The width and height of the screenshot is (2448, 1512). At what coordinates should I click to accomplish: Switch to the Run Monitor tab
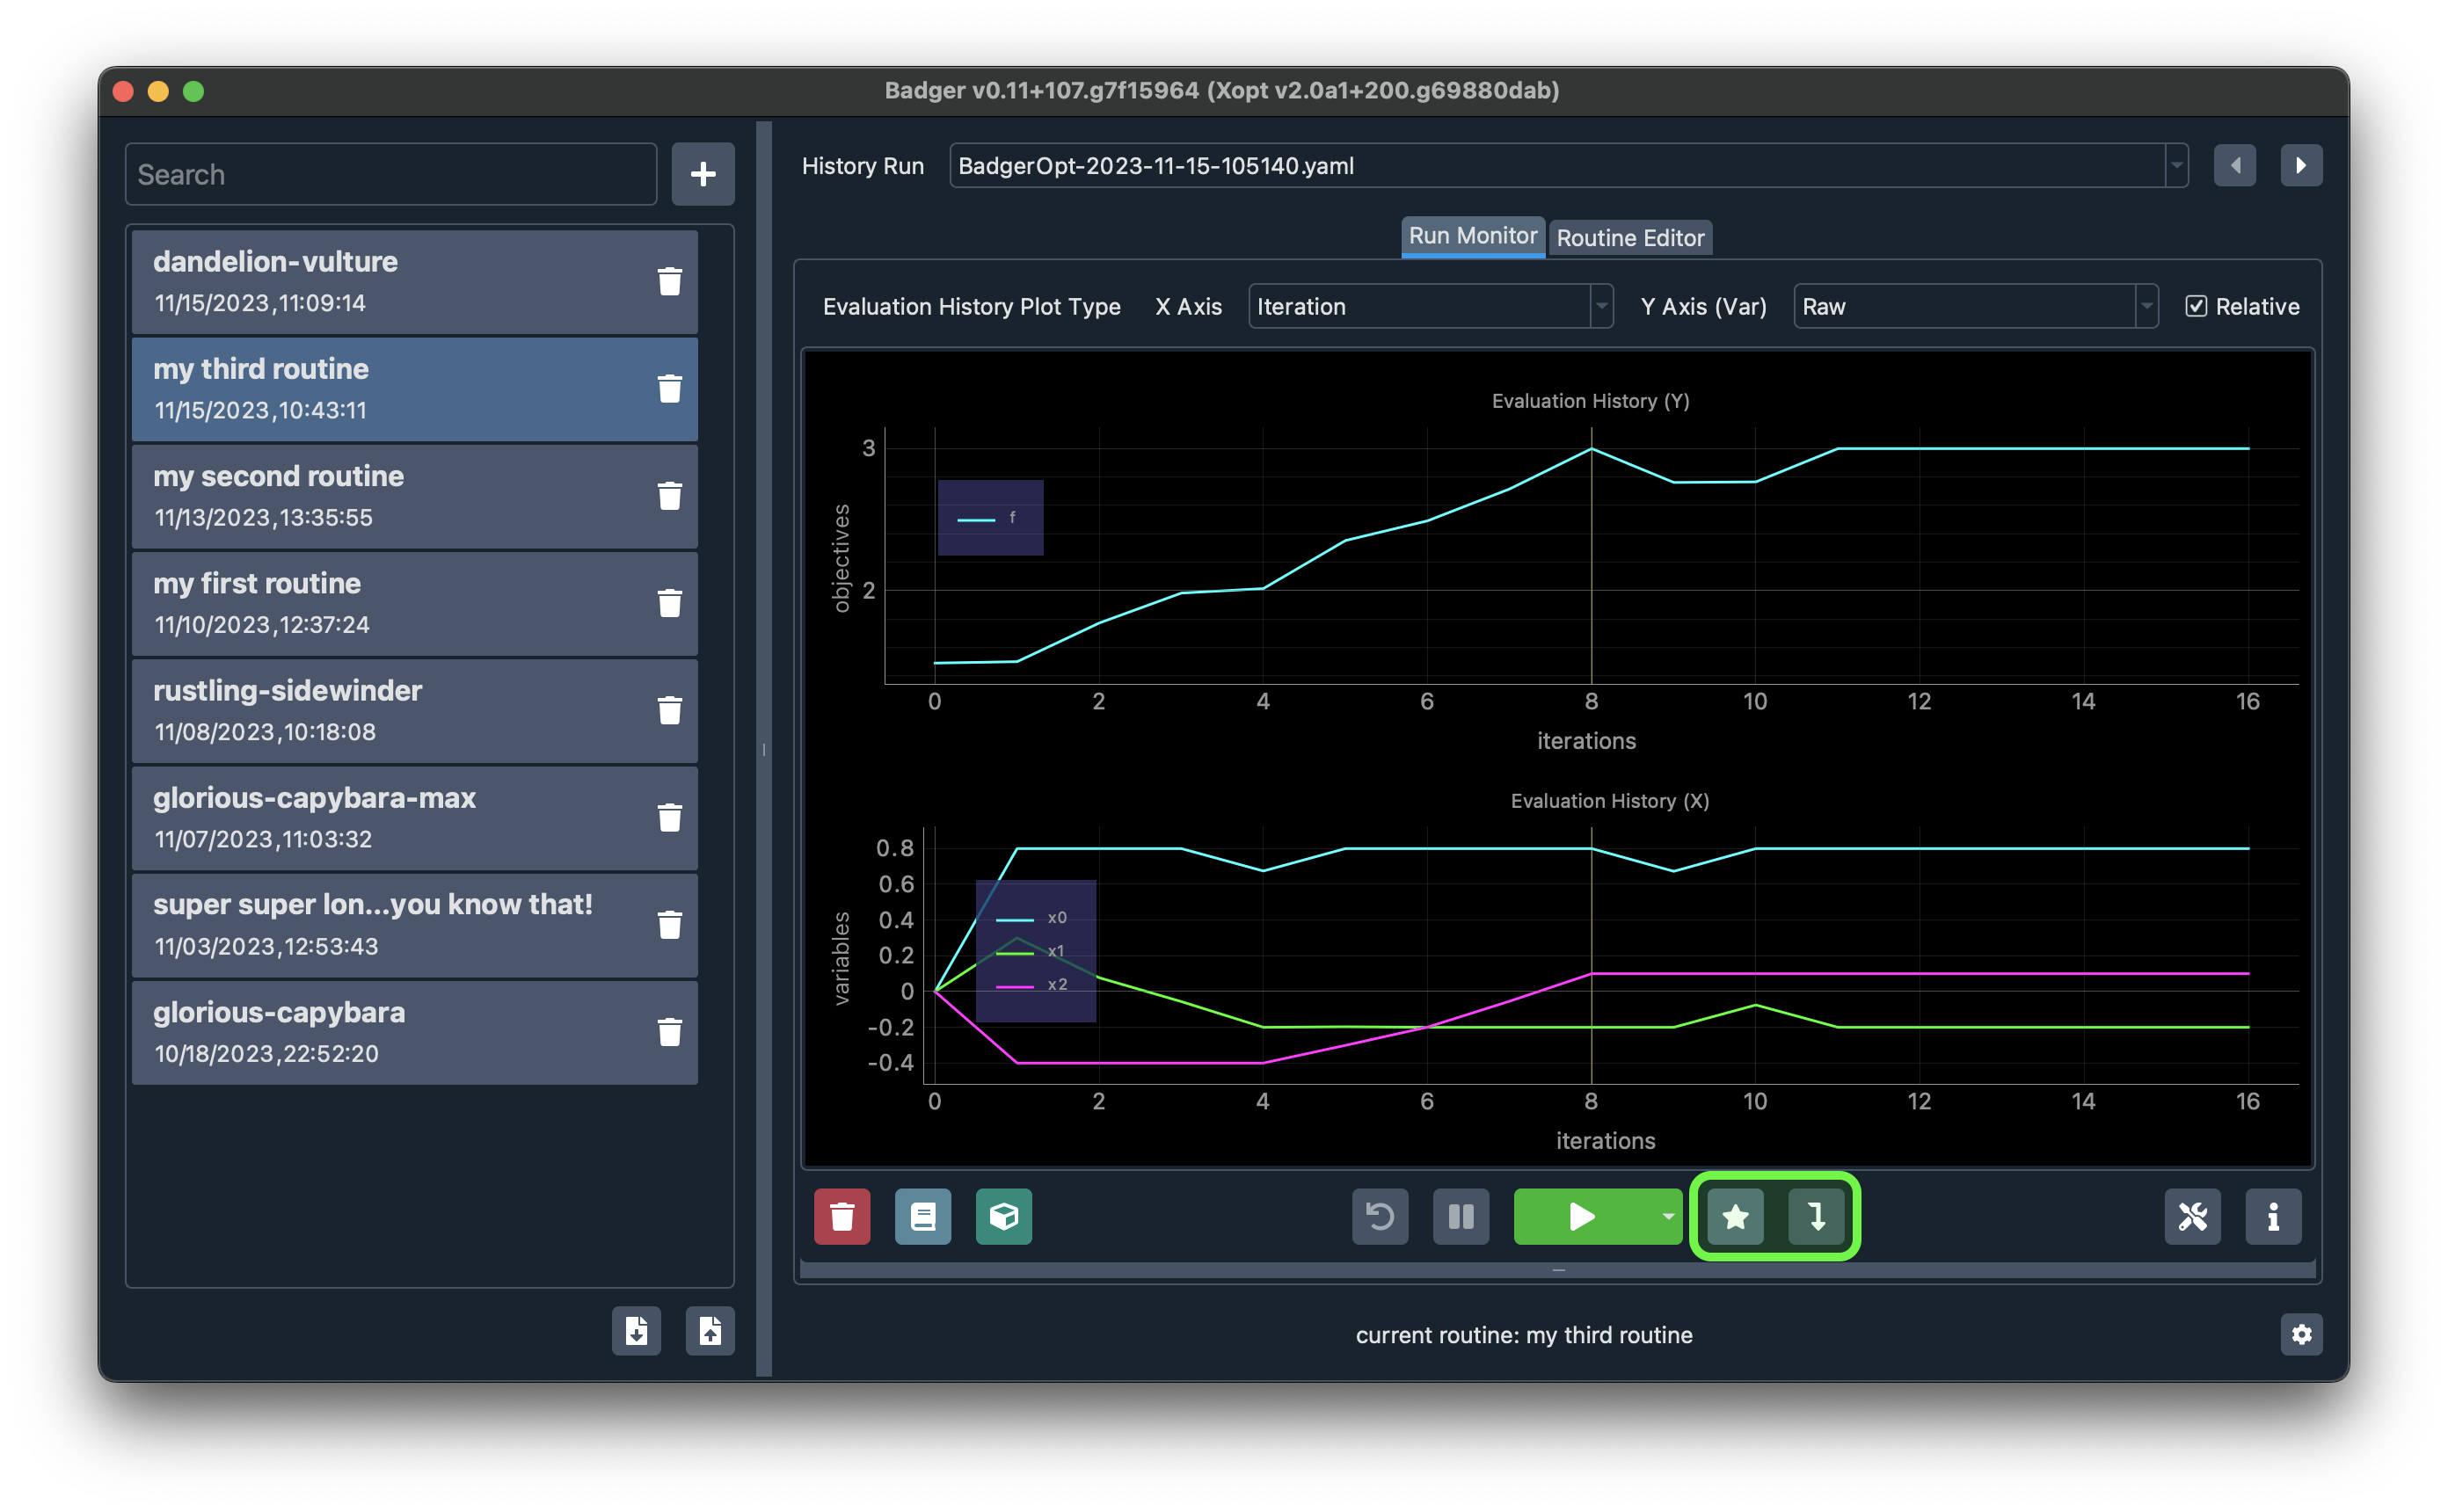pyautogui.click(x=1472, y=236)
